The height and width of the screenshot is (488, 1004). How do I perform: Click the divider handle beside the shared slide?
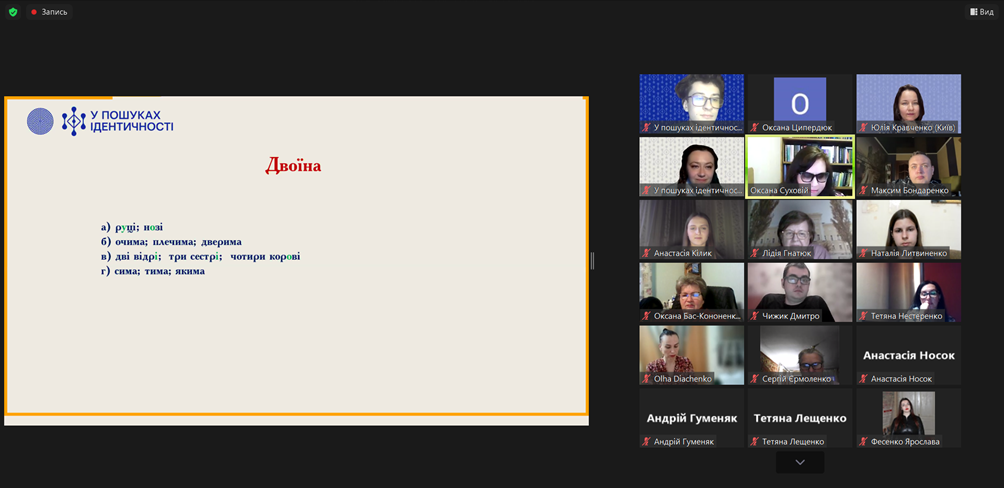click(592, 261)
